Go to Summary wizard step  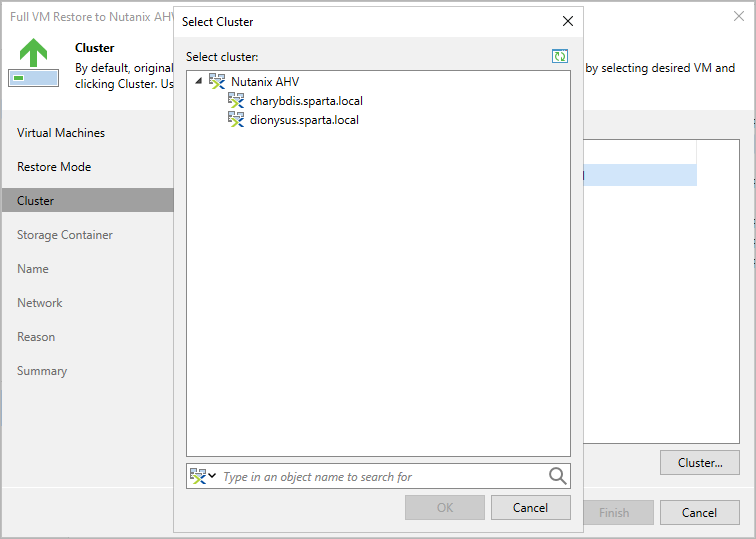(x=42, y=371)
